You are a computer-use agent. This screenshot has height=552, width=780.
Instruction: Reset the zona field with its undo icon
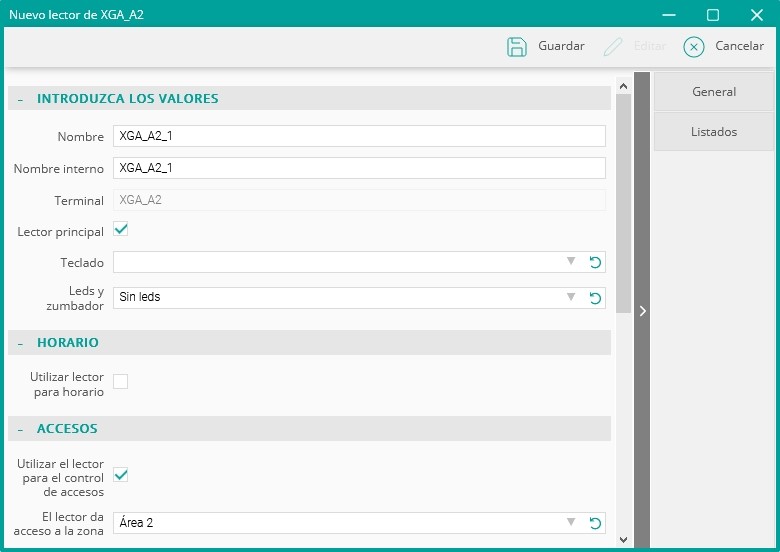(595, 523)
